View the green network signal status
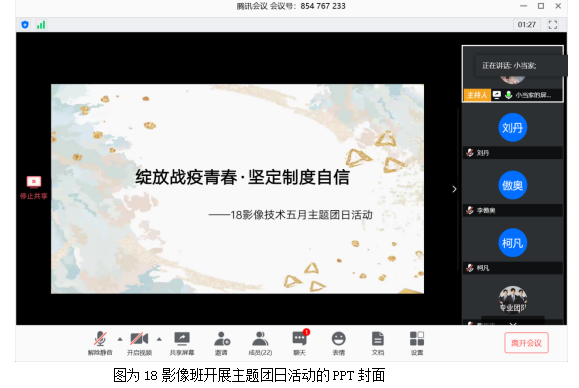 pos(41,25)
